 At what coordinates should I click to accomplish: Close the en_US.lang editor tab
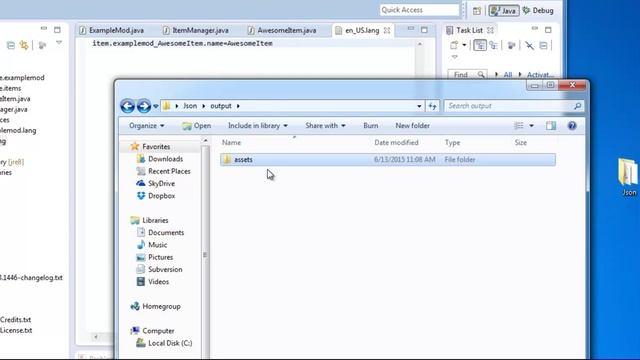click(x=387, y=31)
